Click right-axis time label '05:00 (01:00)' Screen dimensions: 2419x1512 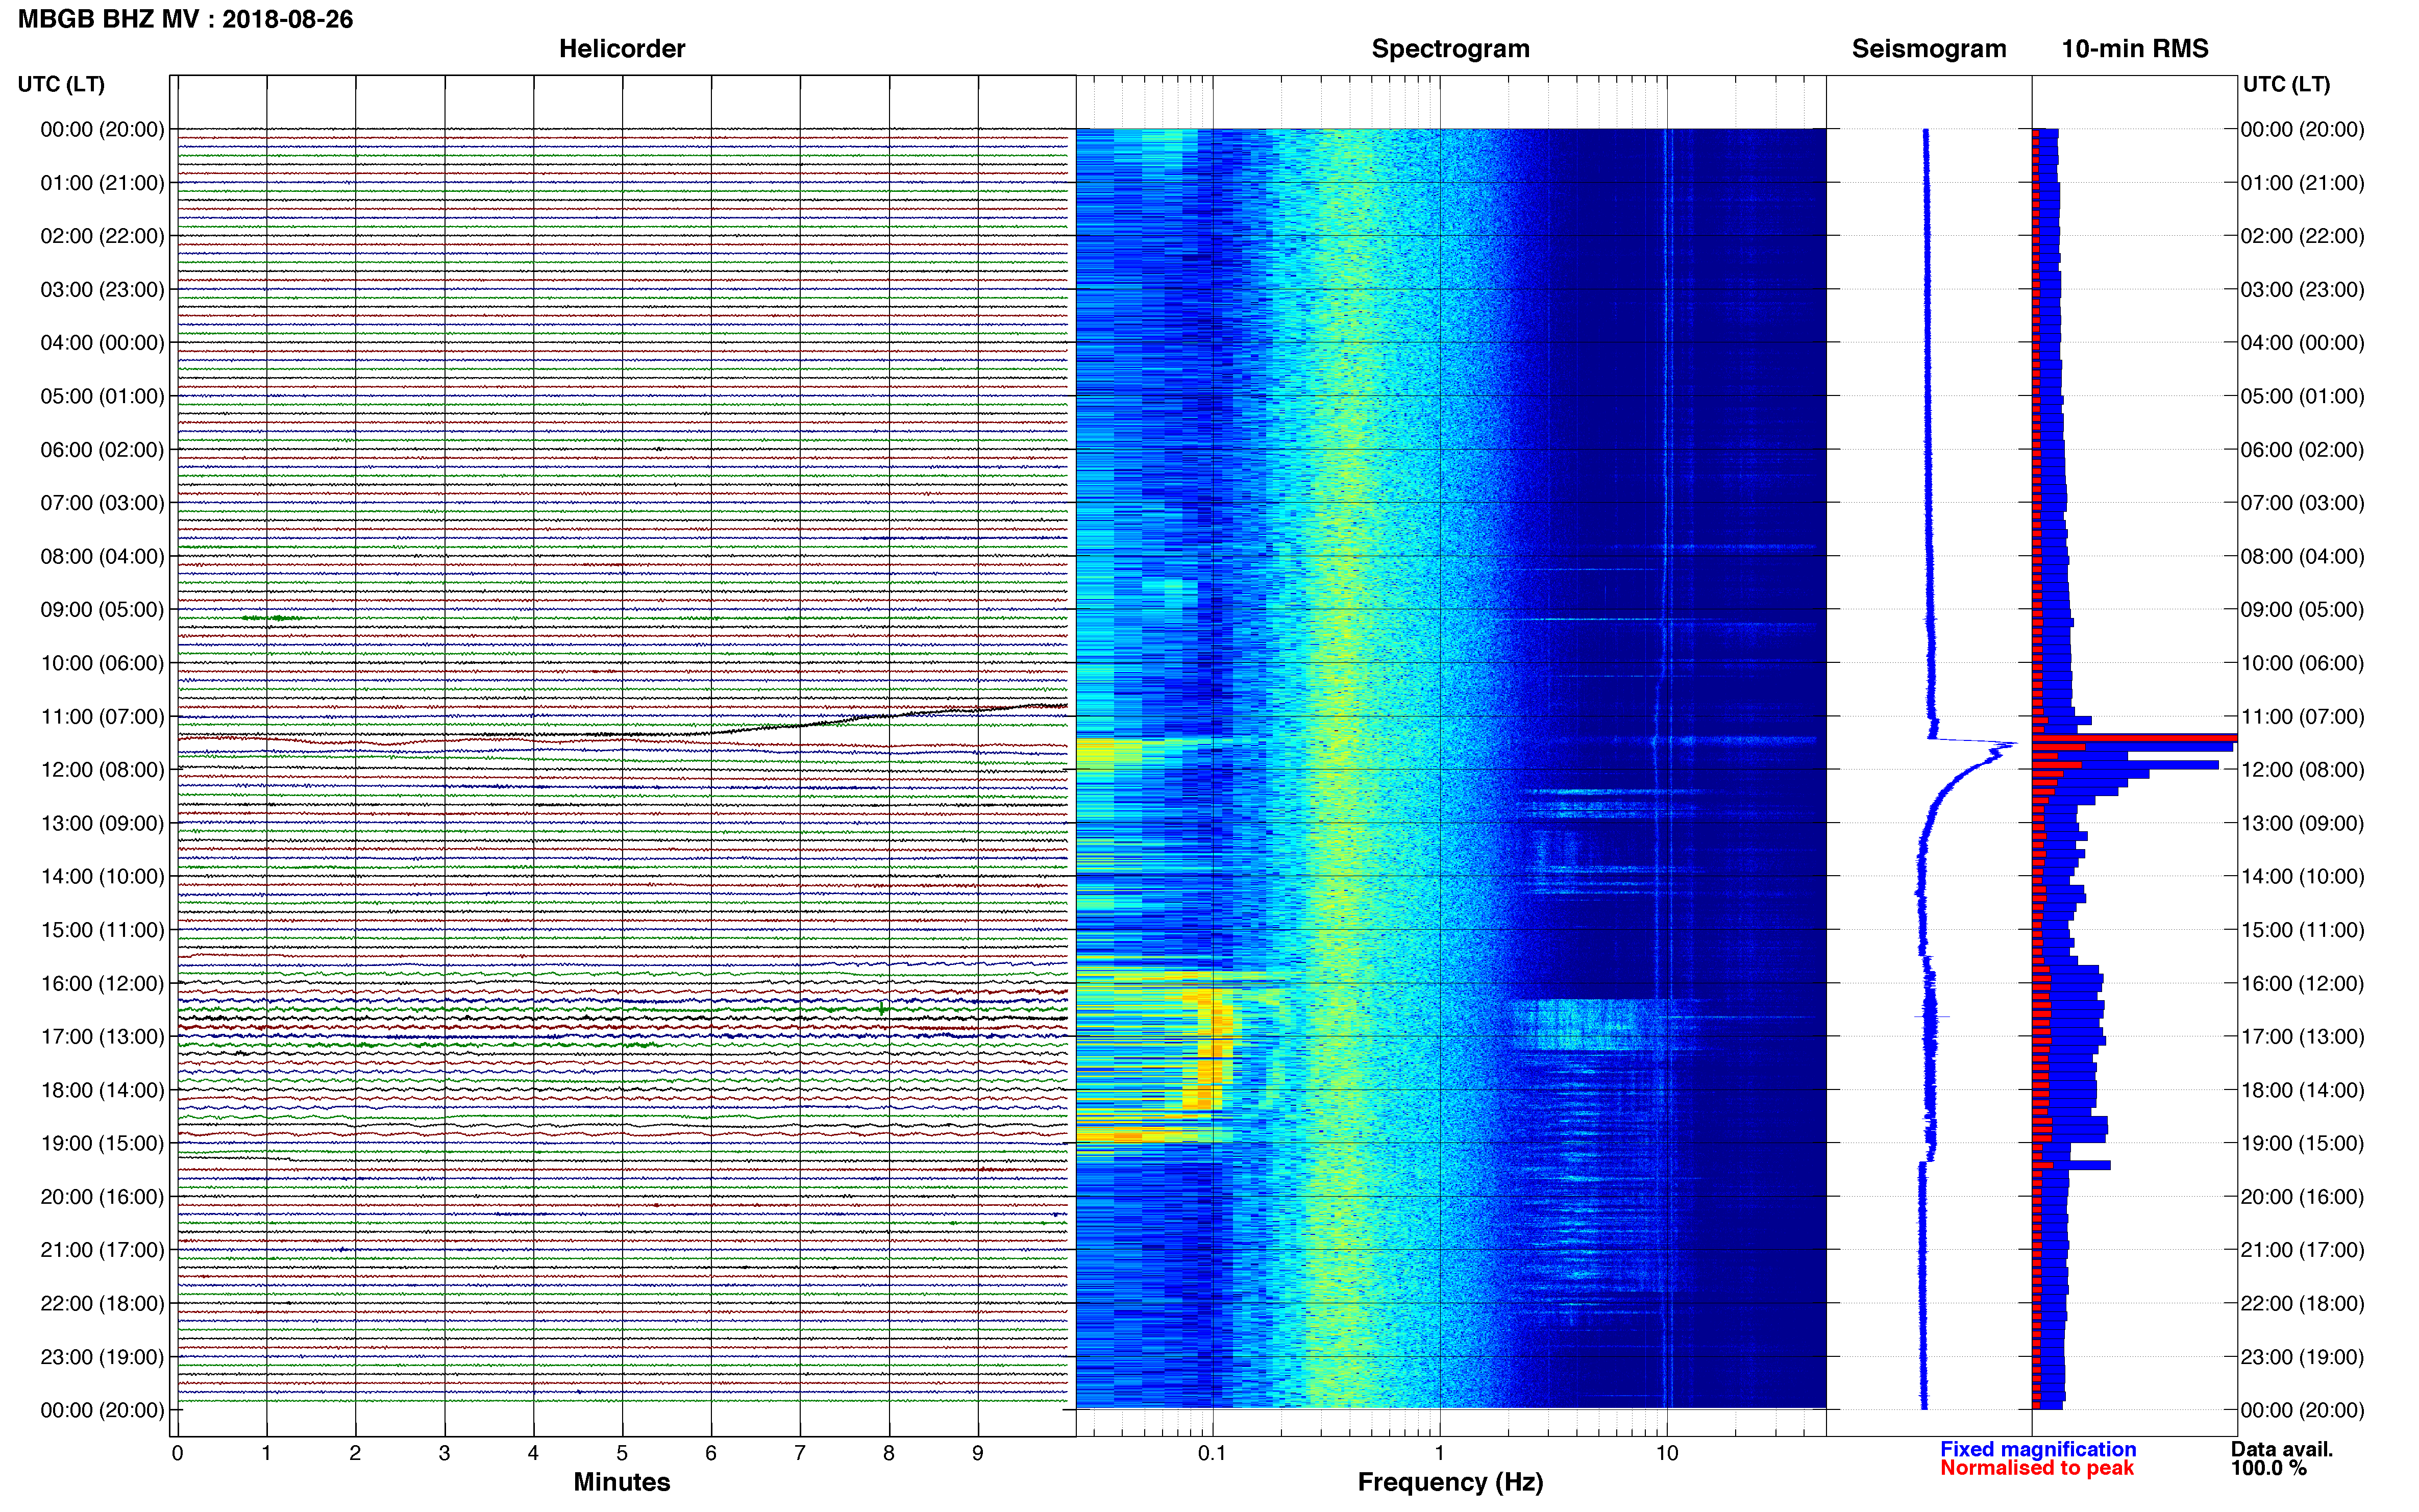pyautogui.click(x=2302, y=396)
